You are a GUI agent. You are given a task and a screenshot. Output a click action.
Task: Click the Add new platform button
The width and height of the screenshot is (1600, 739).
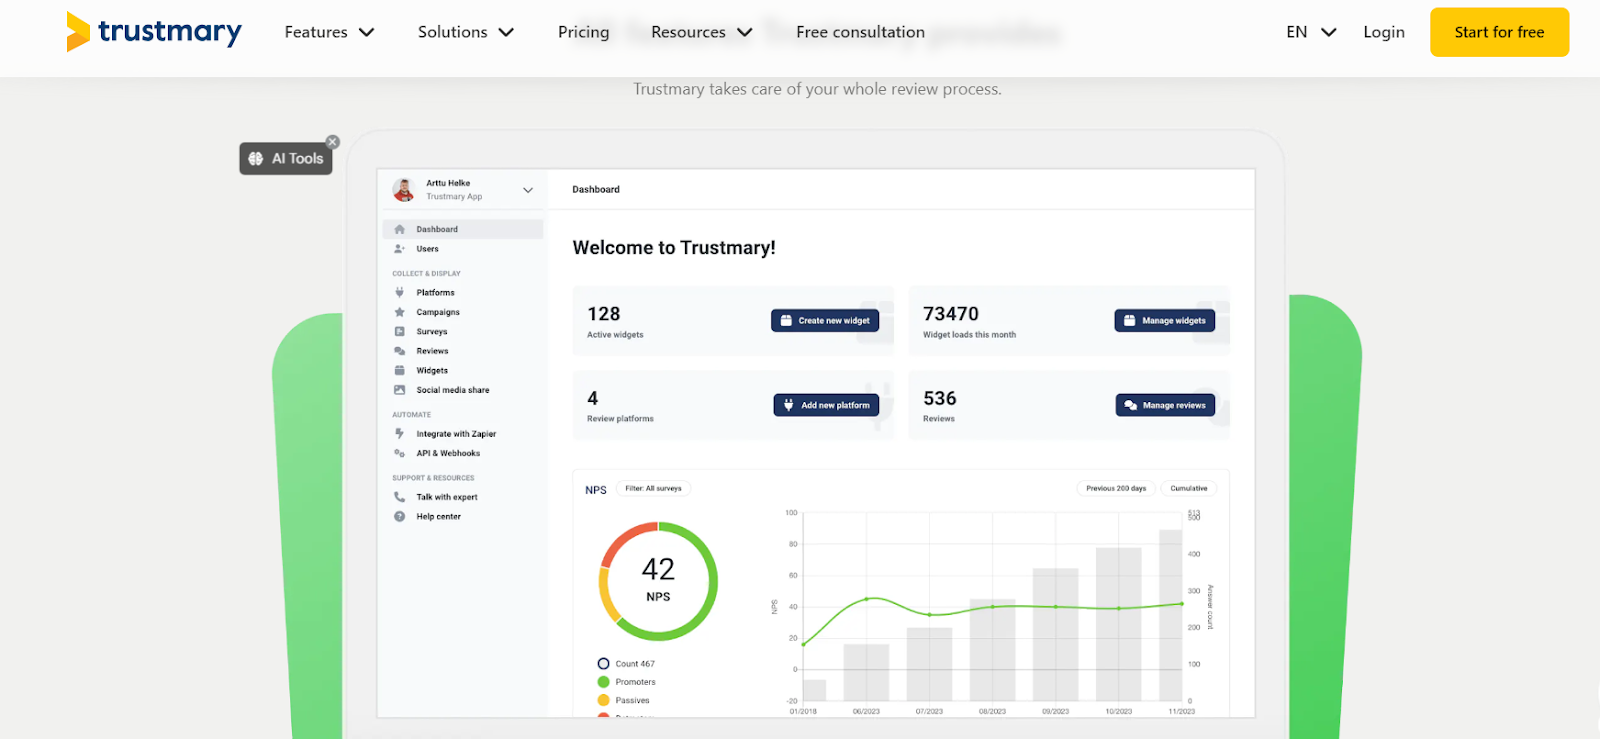[x=827, y=405]
